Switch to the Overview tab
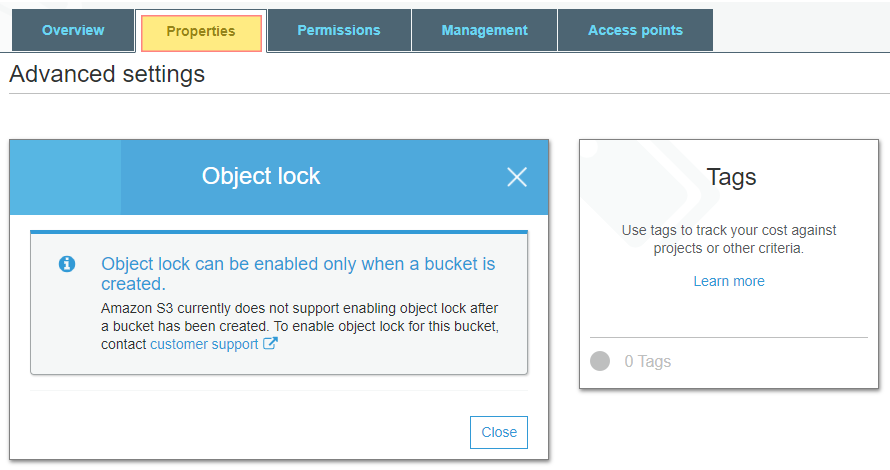890x470 pixels. pos(73,31)
